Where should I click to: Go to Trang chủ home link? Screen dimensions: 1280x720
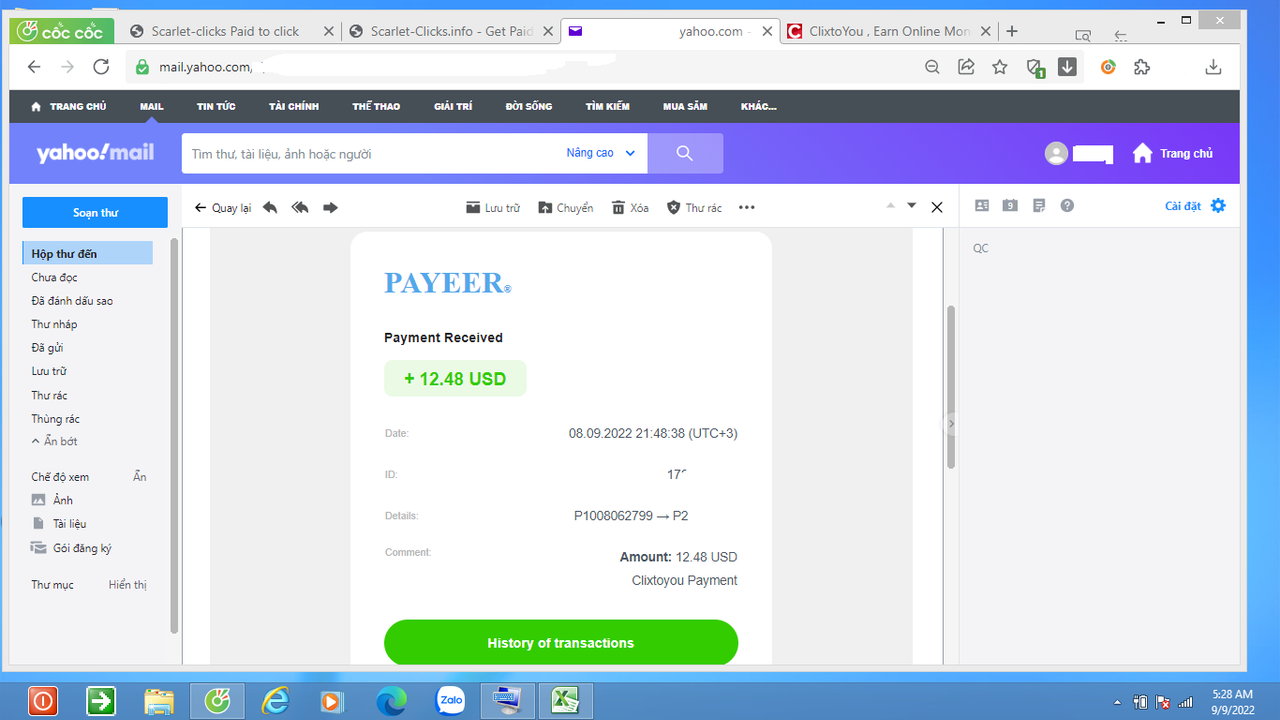[1173, 153]
